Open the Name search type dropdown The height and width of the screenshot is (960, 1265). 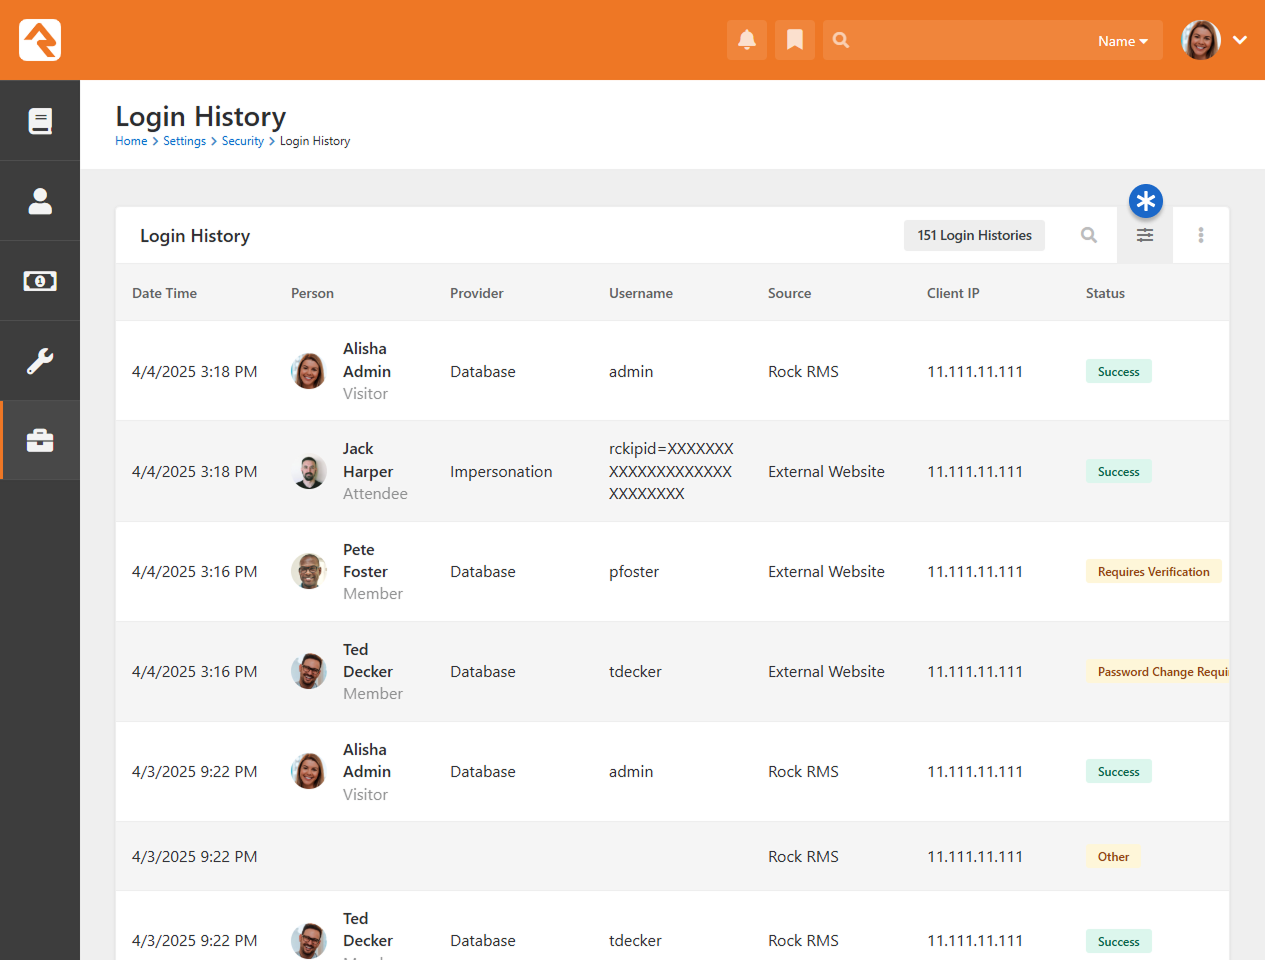(x=1122, y=41)
